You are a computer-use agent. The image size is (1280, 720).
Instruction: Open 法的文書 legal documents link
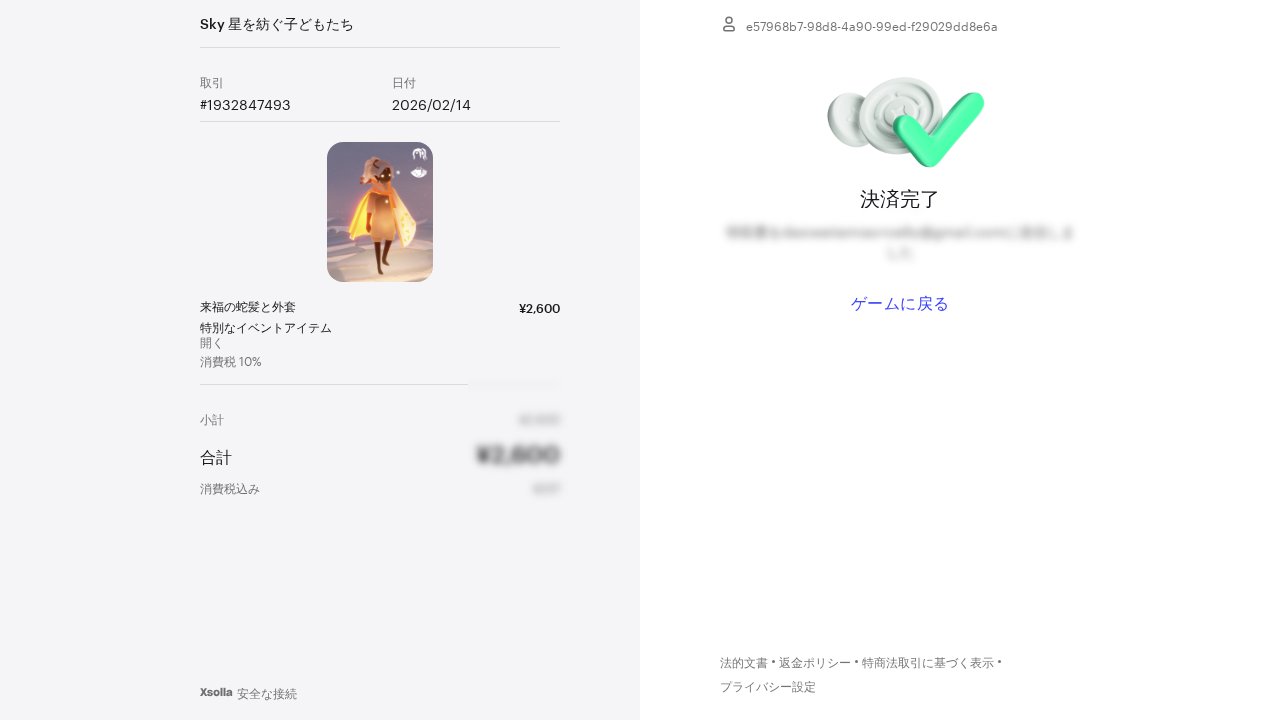744,663
